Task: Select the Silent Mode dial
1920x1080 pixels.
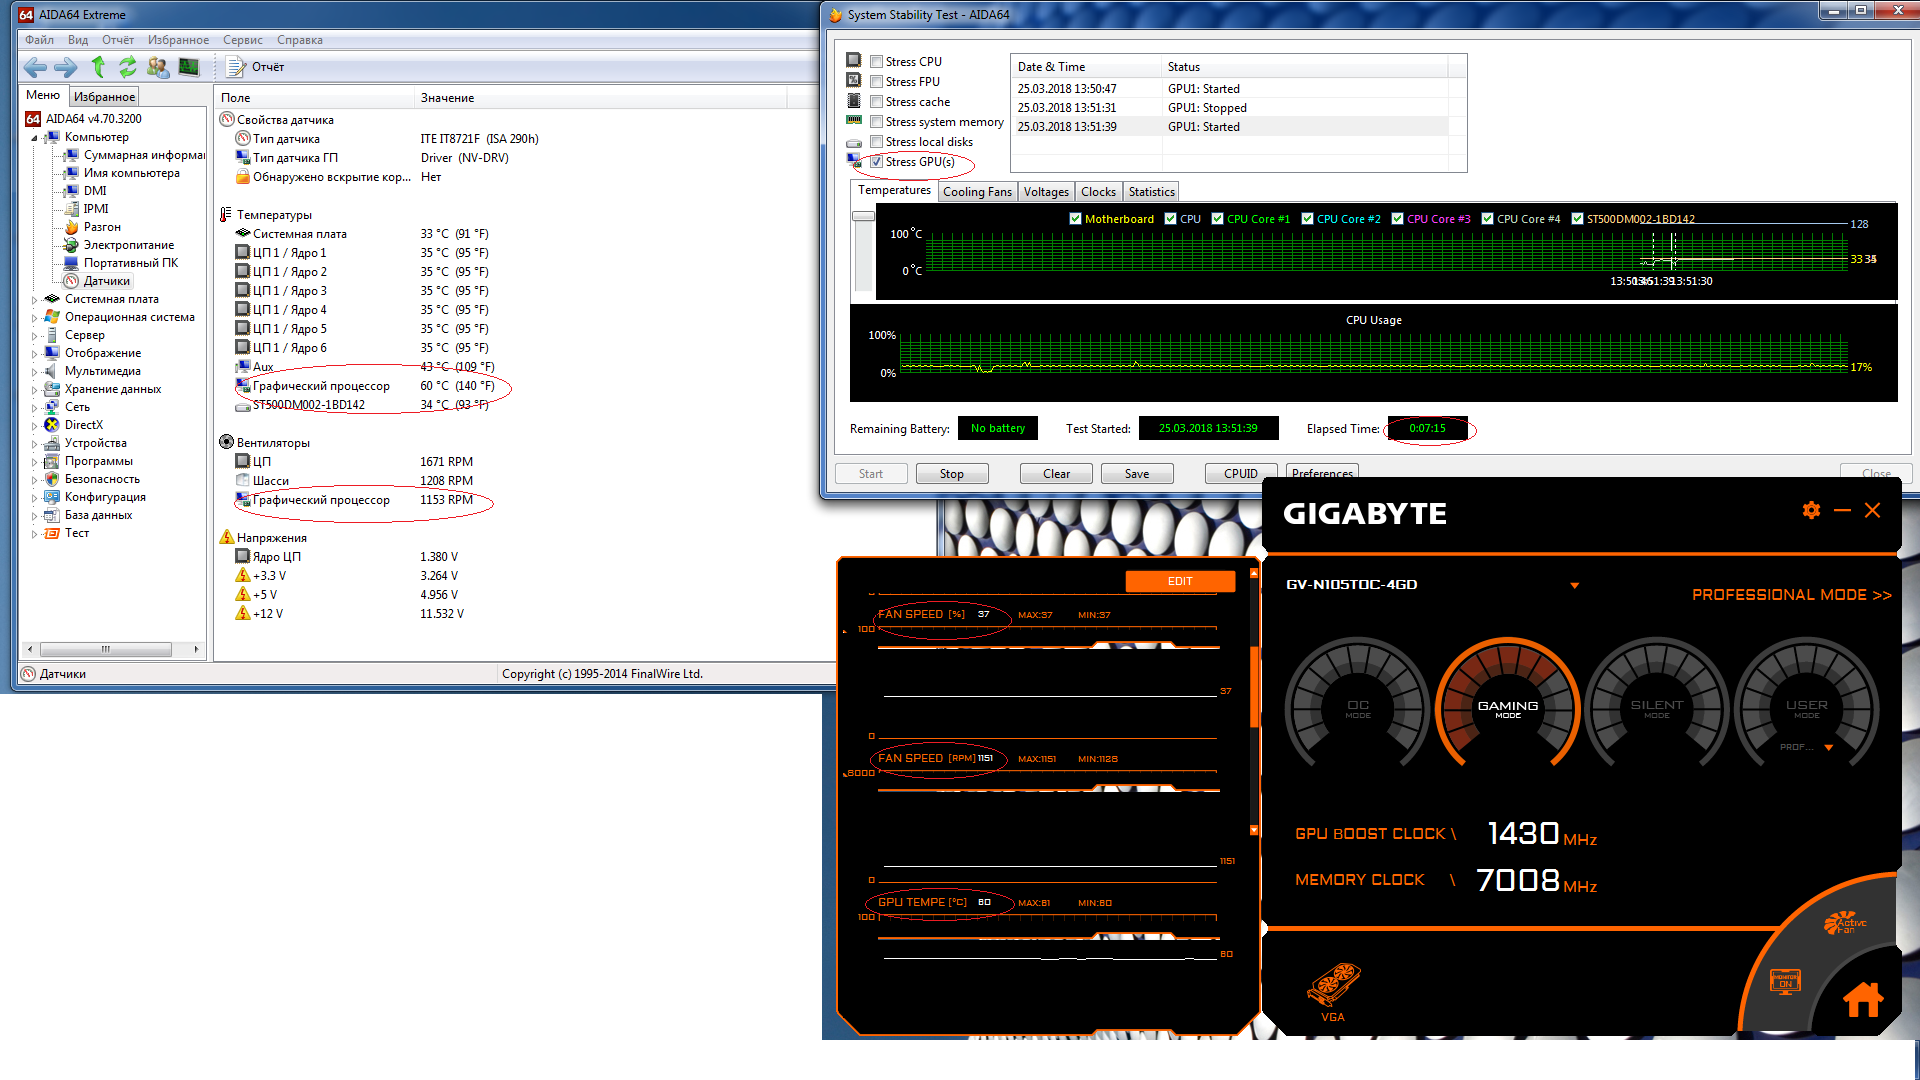Action: [1656, 707]
